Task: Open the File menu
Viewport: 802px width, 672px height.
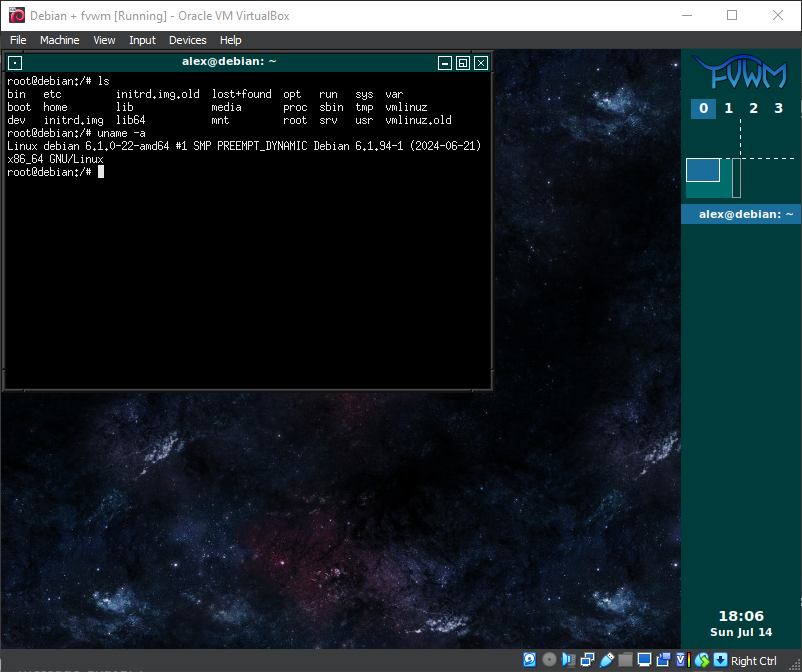Action: [18, 40]
